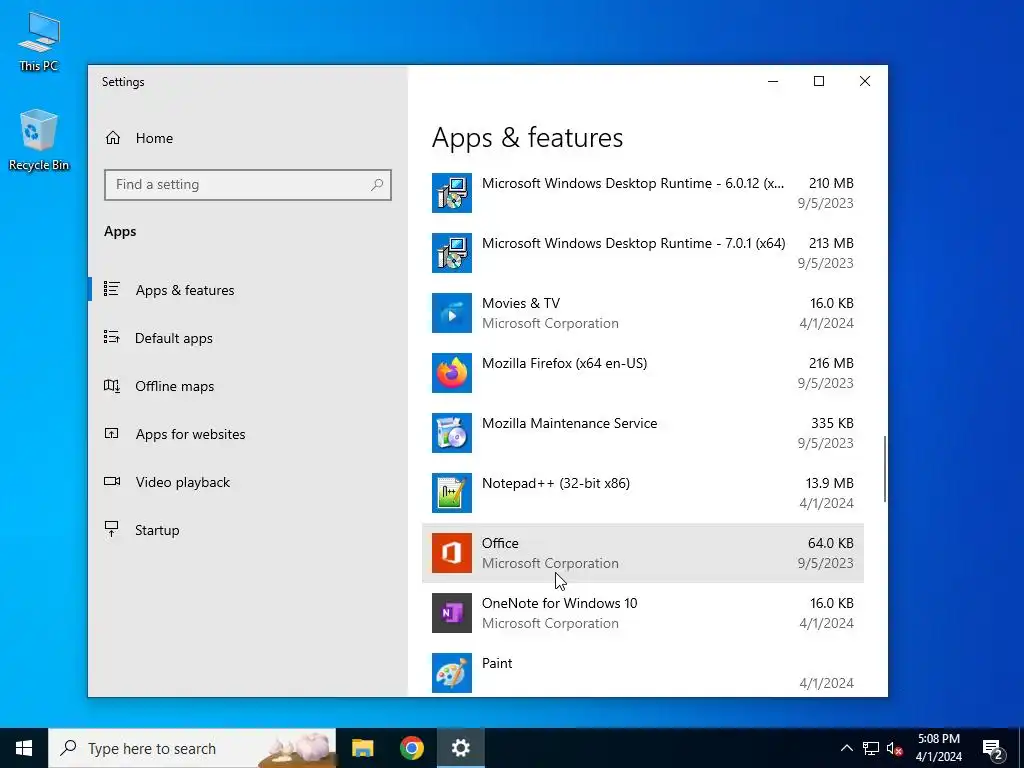Click the Paint palette icon
Screen dimensions: 1024x768
tap(452, 673)
